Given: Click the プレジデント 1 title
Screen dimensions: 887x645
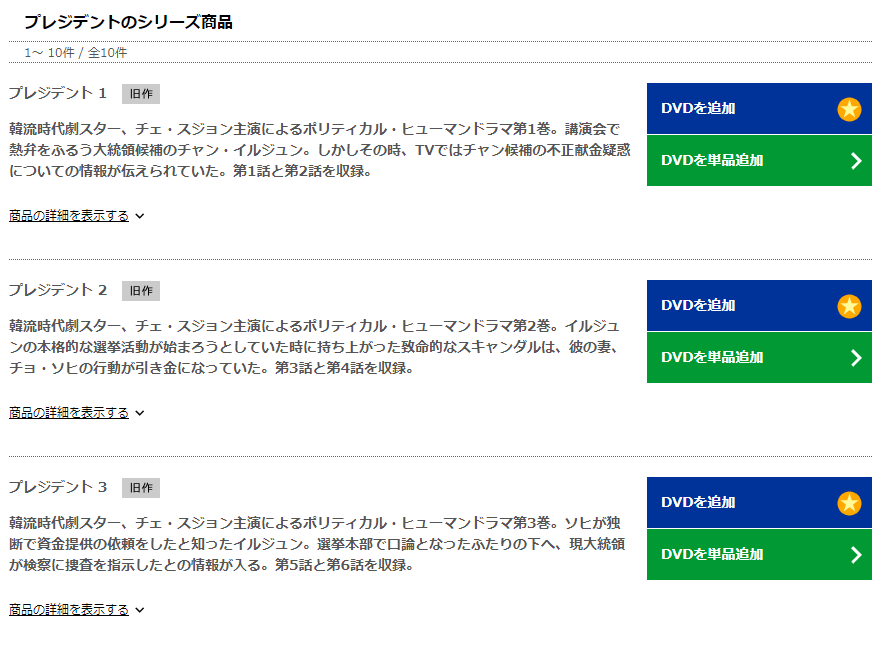Looking at the screenshot, I should pyautogui.click(x=58, y=93).
